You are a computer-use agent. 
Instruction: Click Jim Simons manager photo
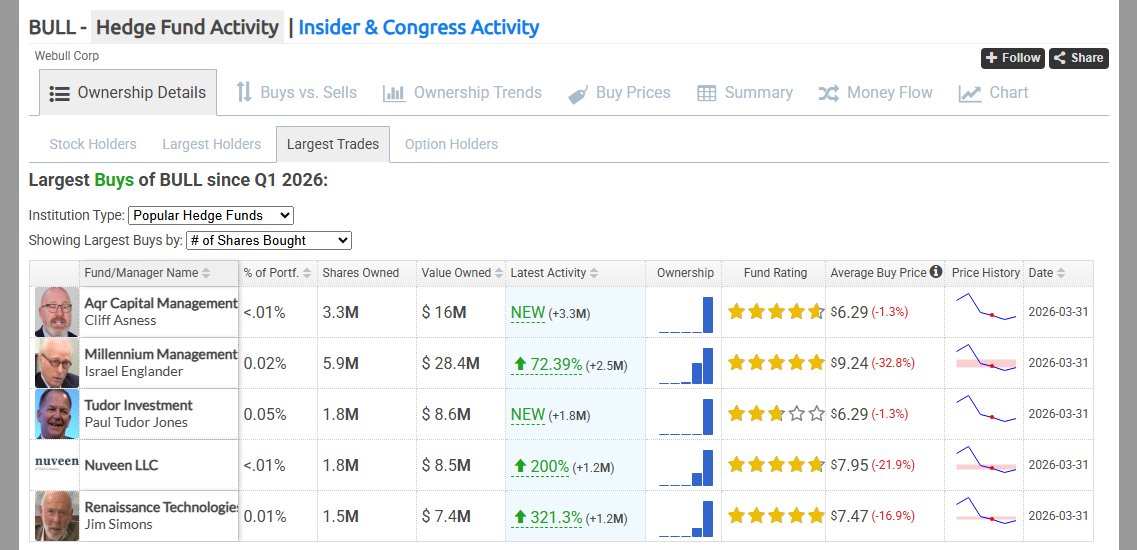pyautogui.click(x=57, y=516)
